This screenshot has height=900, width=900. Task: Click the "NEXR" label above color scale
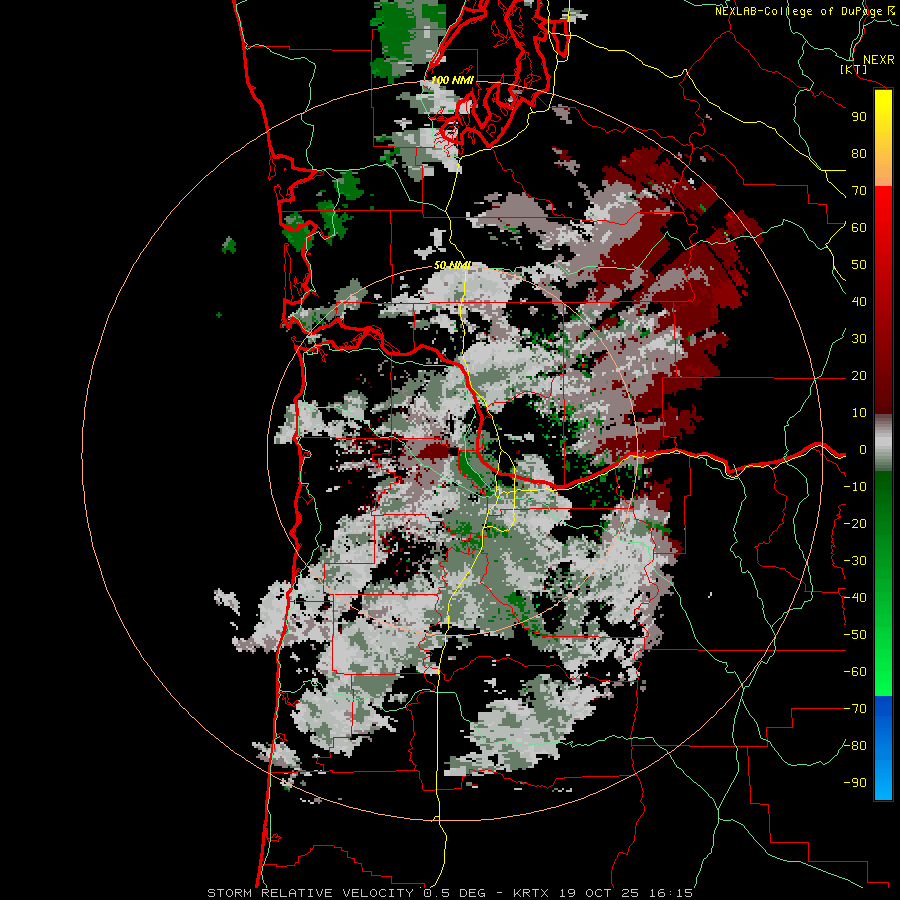[x=878, y=60]
